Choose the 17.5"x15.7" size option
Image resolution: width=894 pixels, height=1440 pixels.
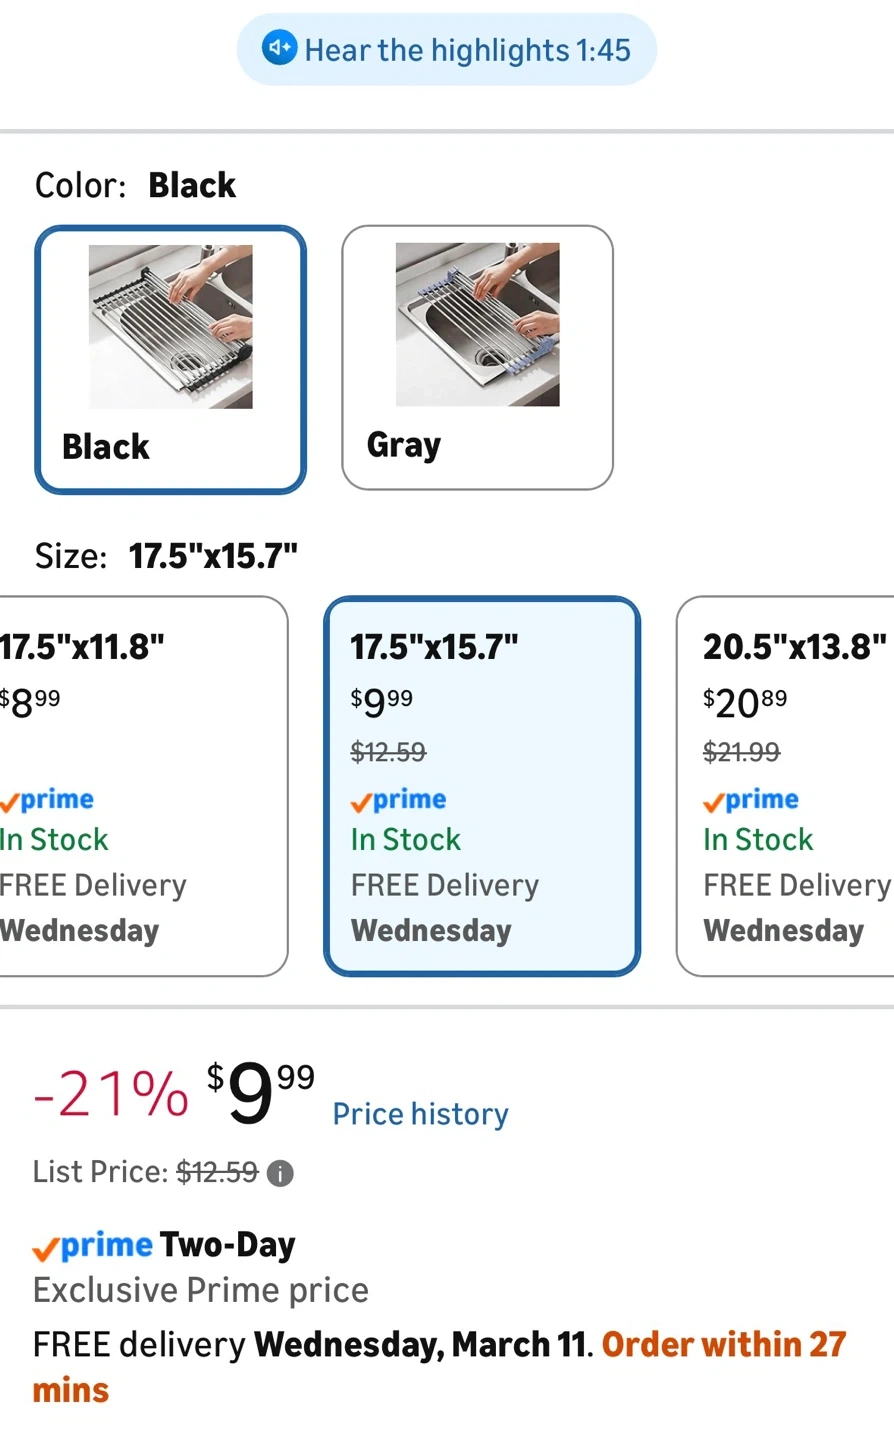(x=482, y=785)
